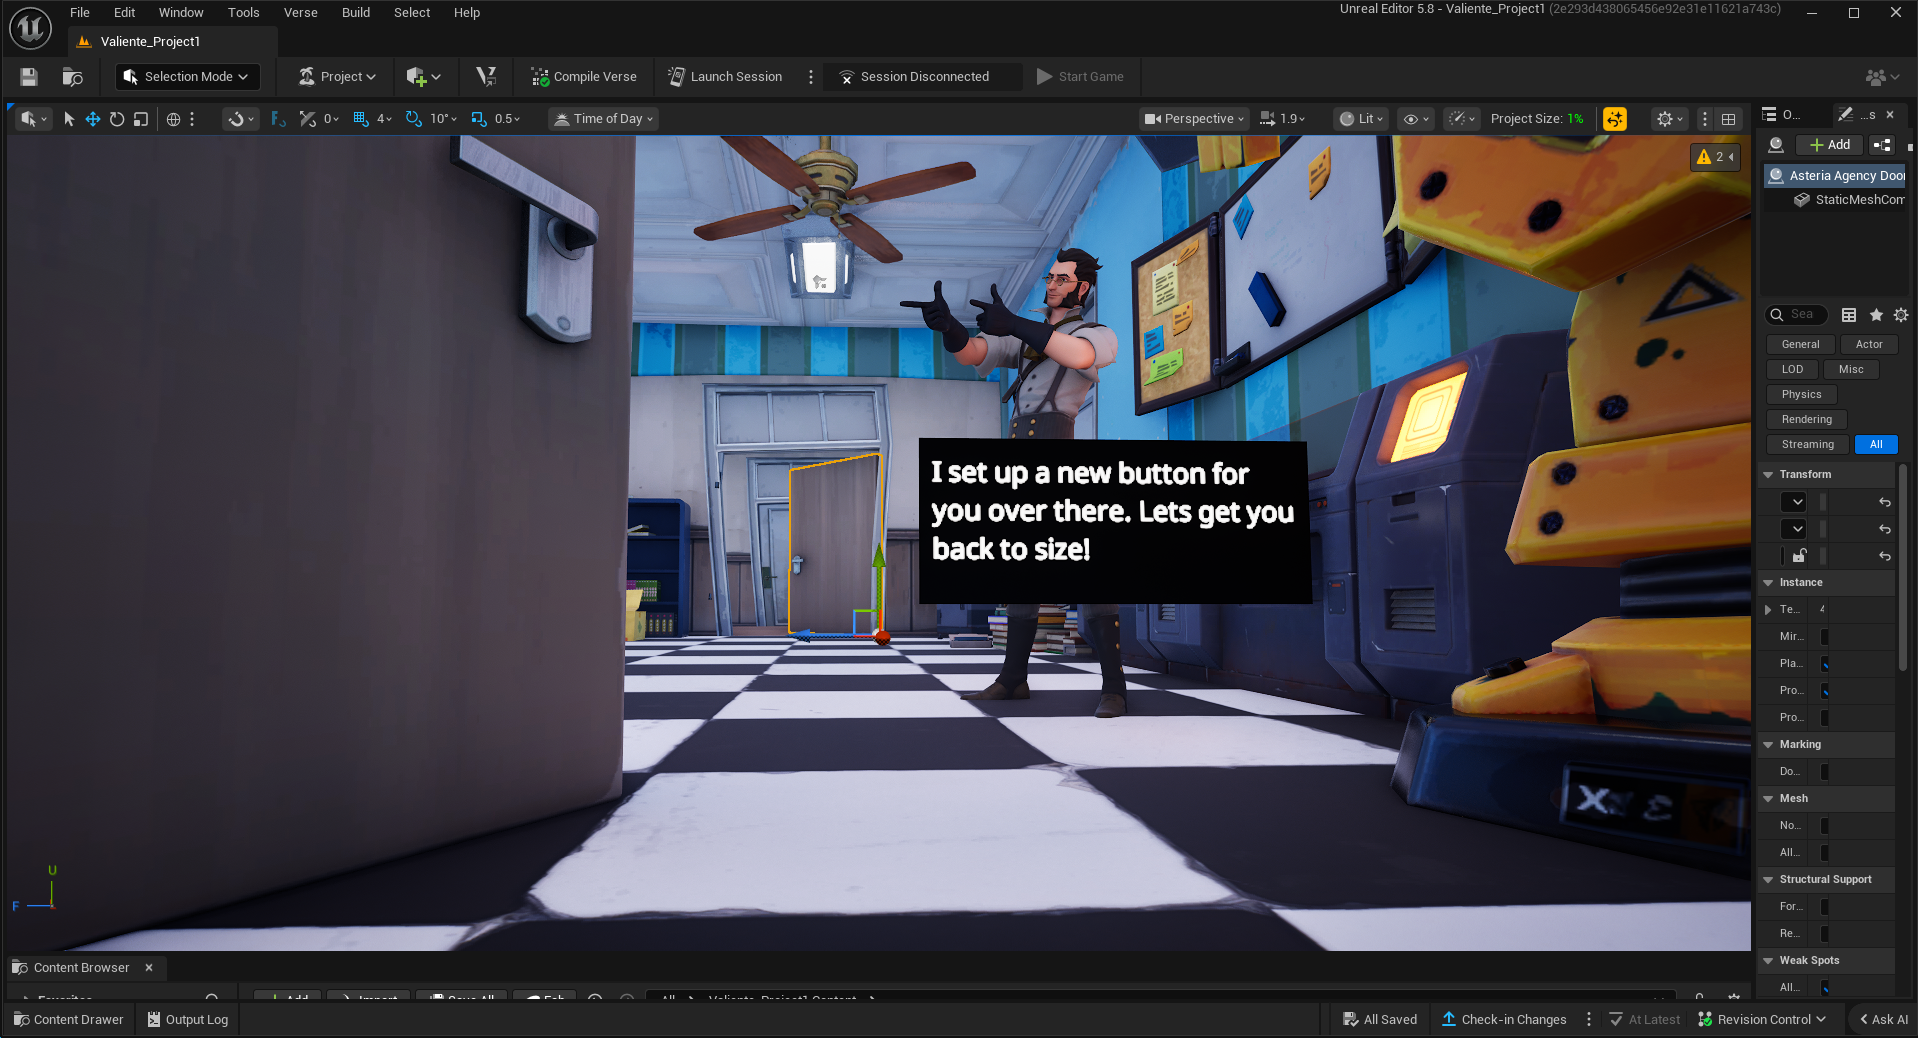1918x1038 pixels.
Task: Open viewport settings gear dropdown
Action: pyautogui.click(x=1669, y=119)
